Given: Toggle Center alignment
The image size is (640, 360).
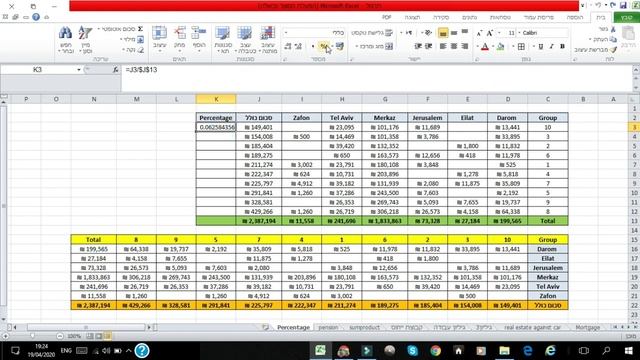Looking at the screenshot, I should click(x=454, y=47).
